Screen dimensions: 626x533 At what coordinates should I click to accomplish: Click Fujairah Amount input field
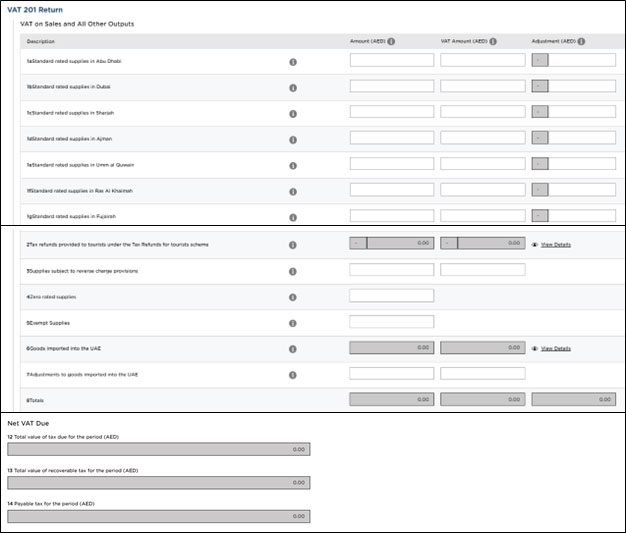tap(392, 216)
